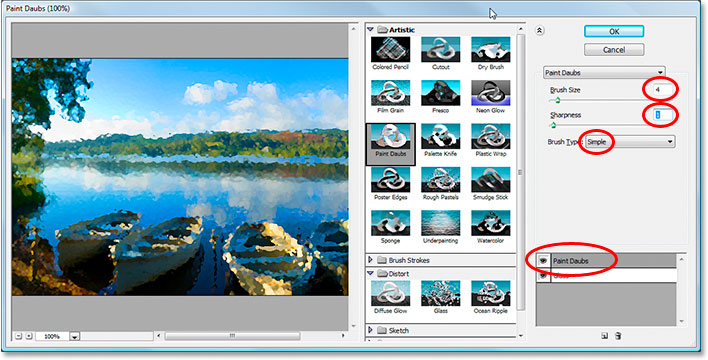Screen dimensions: 708x360
Task: Click the Cancel button
Action: click(x=614, y=50)
